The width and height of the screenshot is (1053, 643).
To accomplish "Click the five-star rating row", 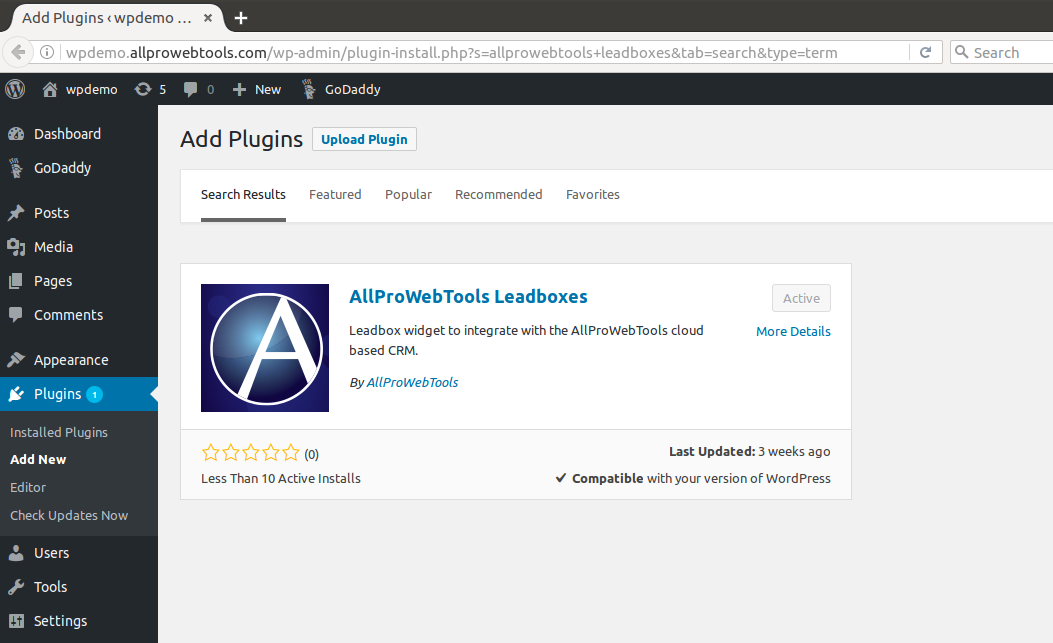I will [250, 453].
